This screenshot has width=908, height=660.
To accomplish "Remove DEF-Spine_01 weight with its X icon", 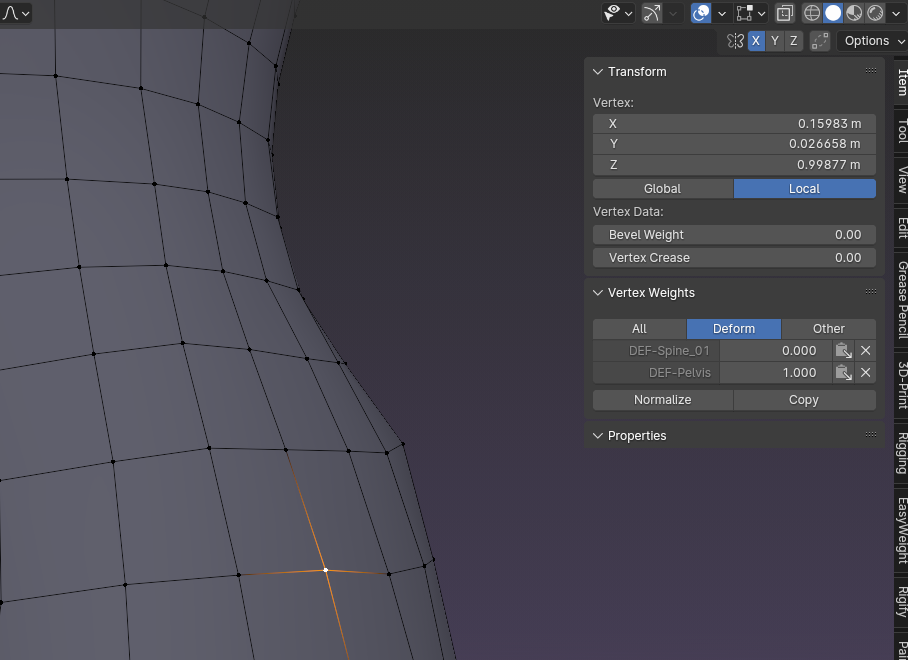I will click(x=865, y=350).
